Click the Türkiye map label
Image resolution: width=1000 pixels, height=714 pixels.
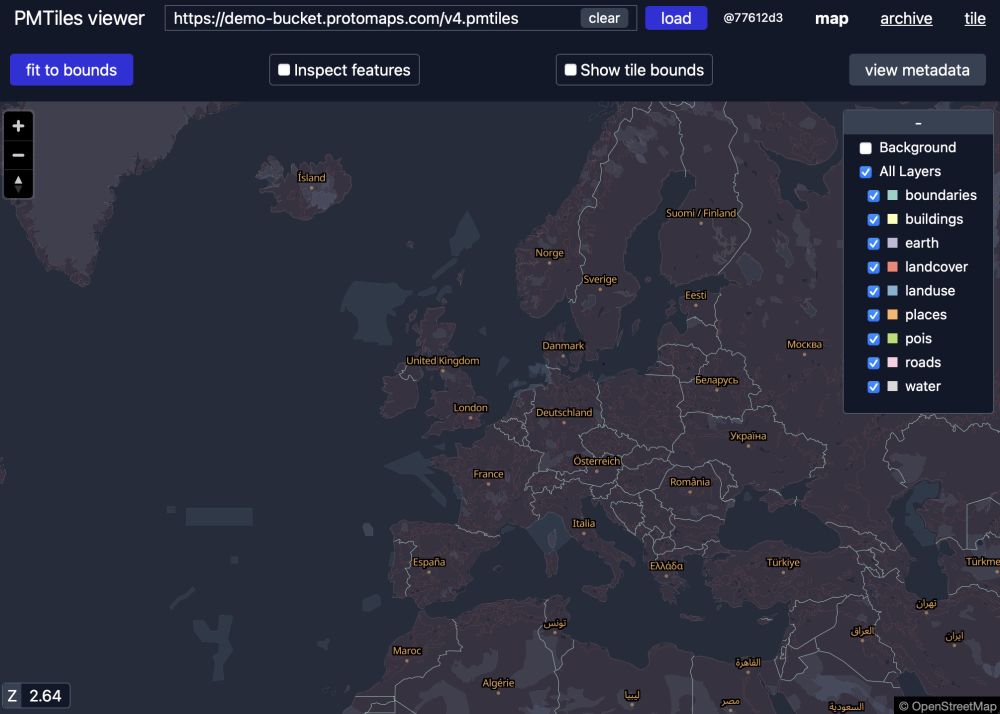coord(783,563)
